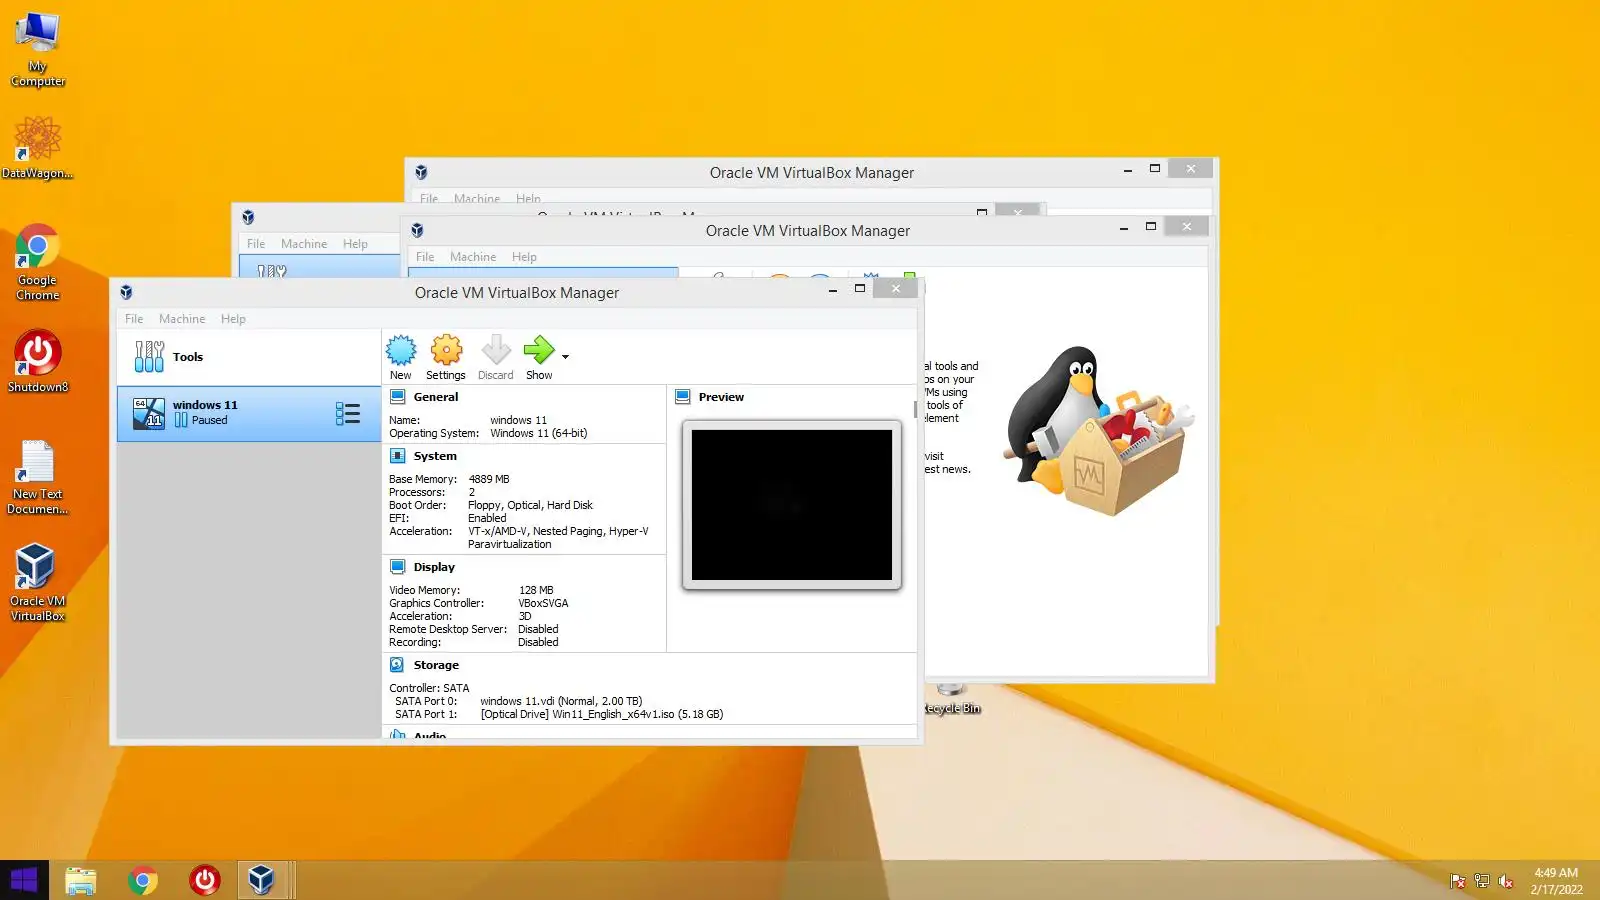The height and width of the screenshot is (900, 1600).
Task: Open the Windows Start button
Action: point(24,880)
